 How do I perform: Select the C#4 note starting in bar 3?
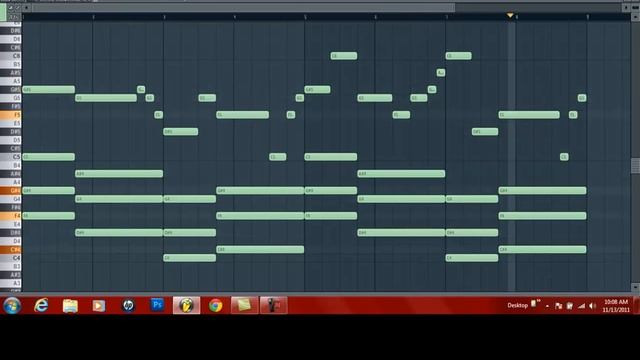(260, 249)
